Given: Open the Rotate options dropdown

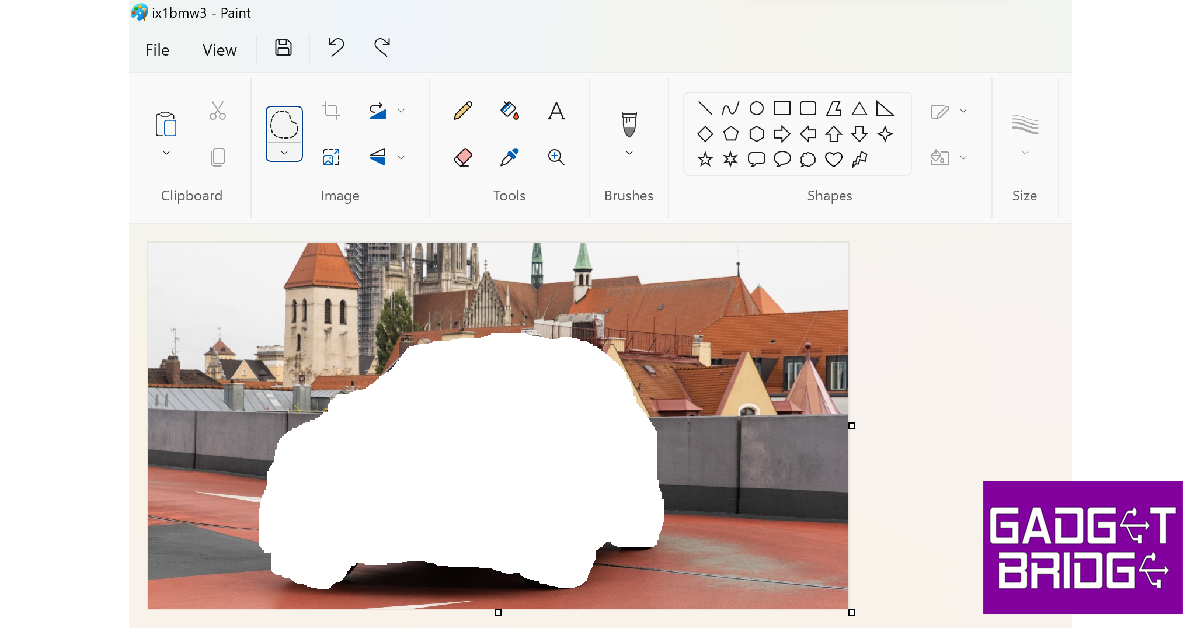Looking at the screenshot, I should [x=400, y=110].
